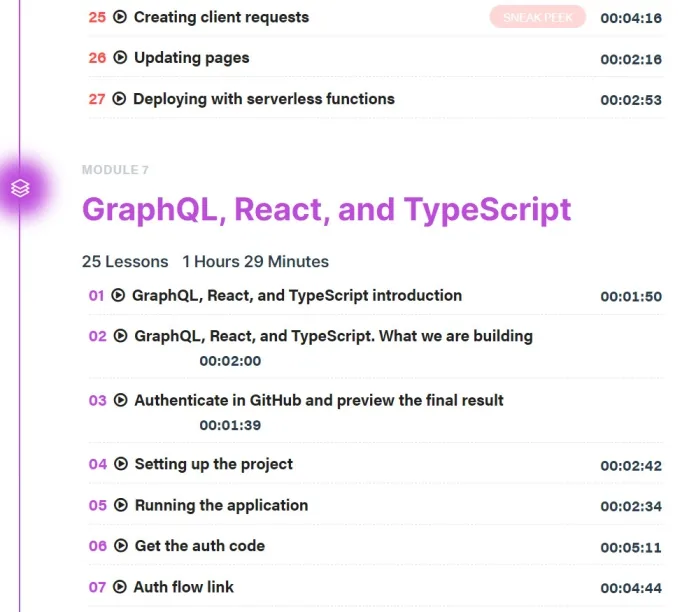682x612 pixels.
Task: Click purple lesson number 04
Action: coord(97,465)
